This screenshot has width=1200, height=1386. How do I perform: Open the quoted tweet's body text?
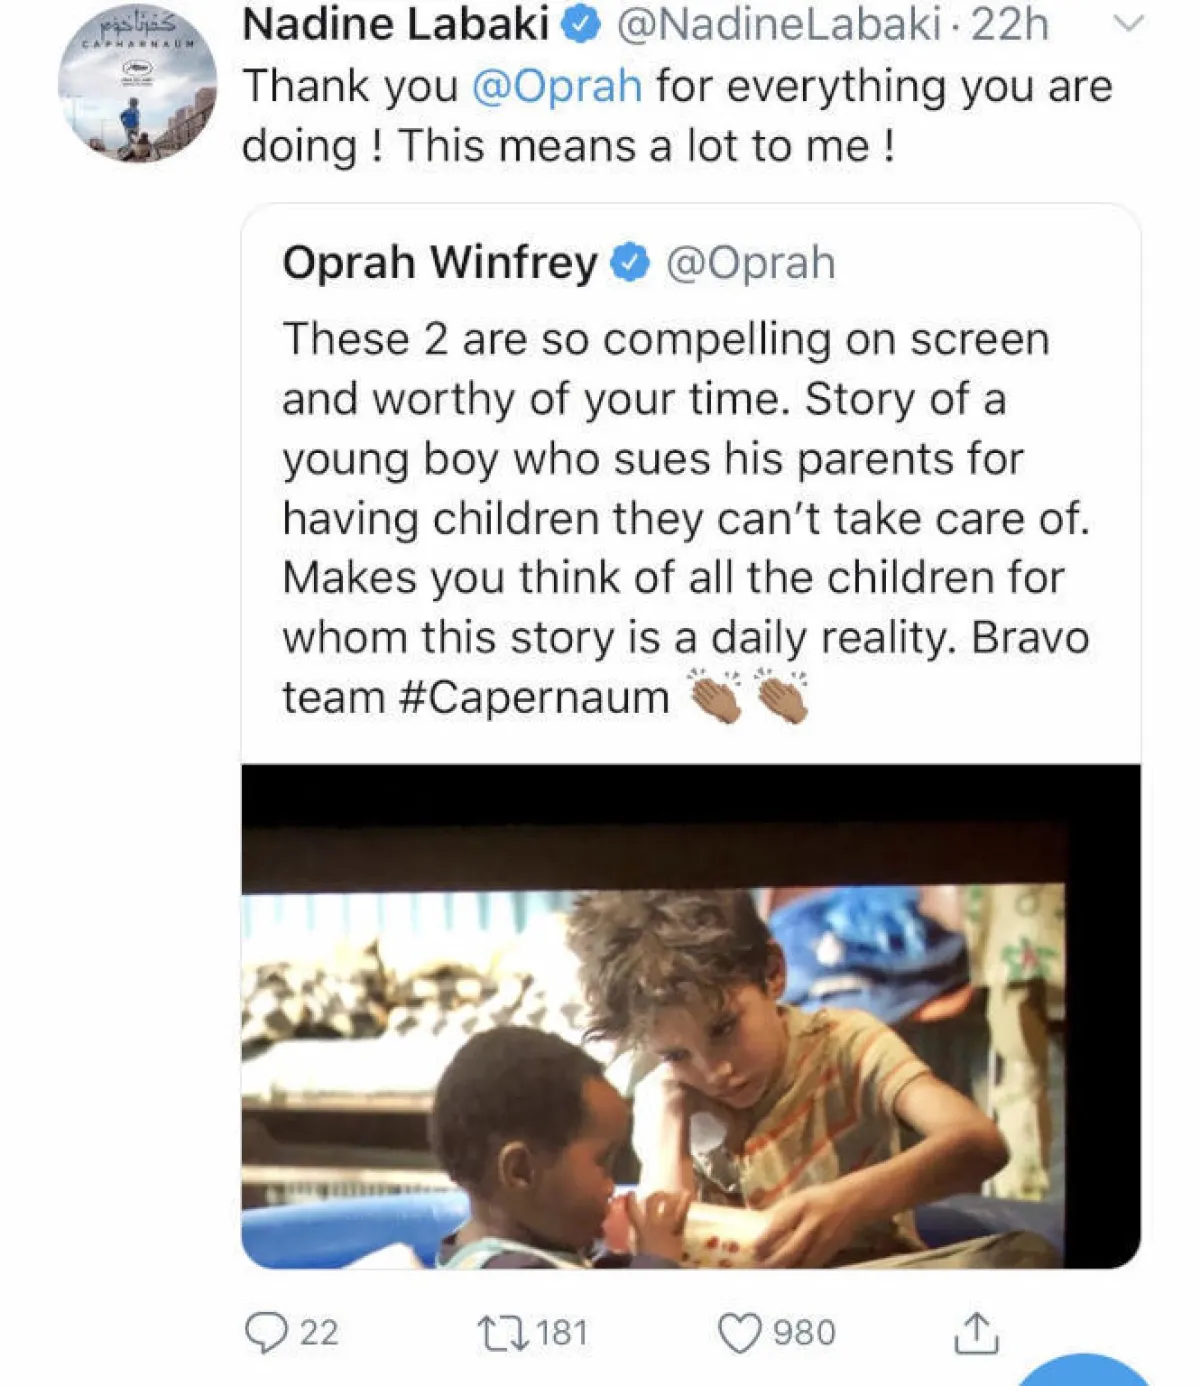pyautogui.click(x=685, y=518)
